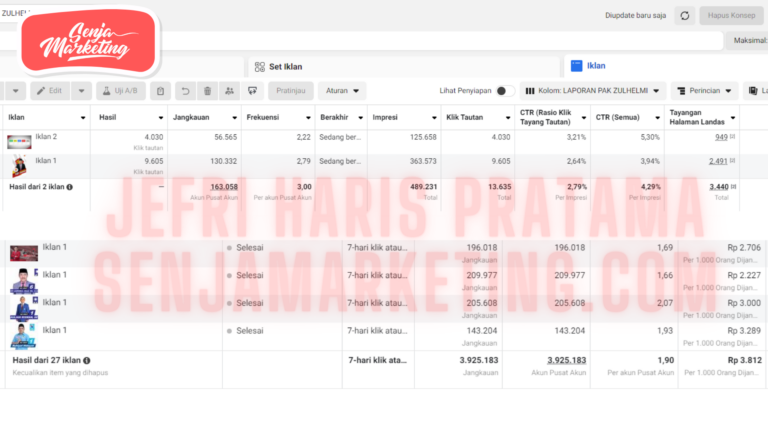Click the comment preview icon in toolbar
The image size is (768, 432).
253,91
